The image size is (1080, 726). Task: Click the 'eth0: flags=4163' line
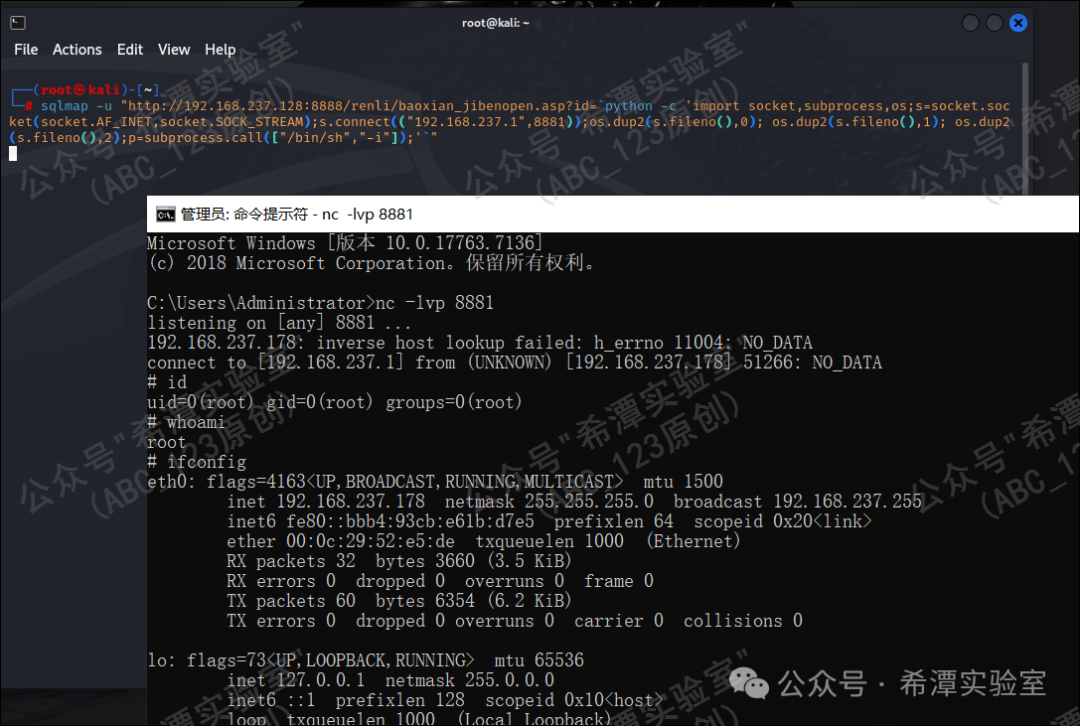point(435,481)
